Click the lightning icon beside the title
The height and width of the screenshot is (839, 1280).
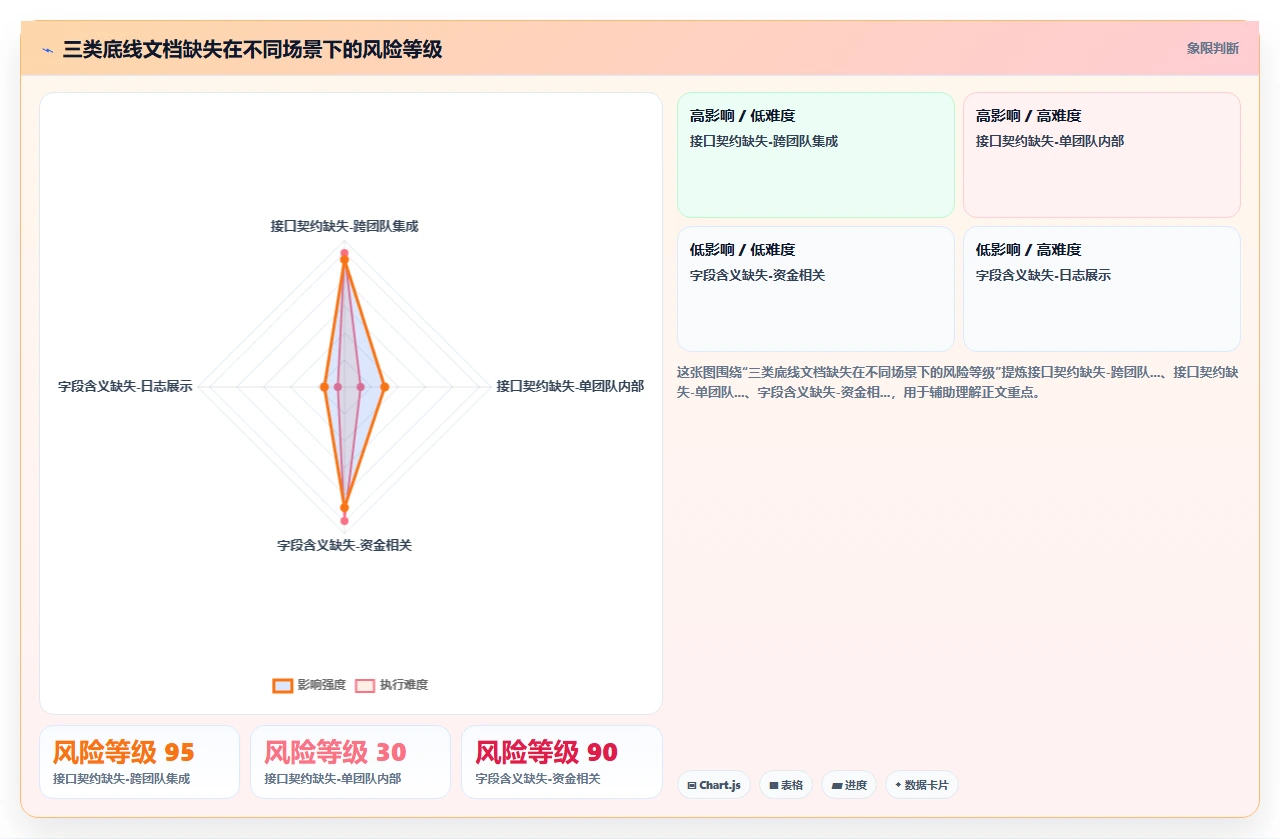tap(47, 49)
